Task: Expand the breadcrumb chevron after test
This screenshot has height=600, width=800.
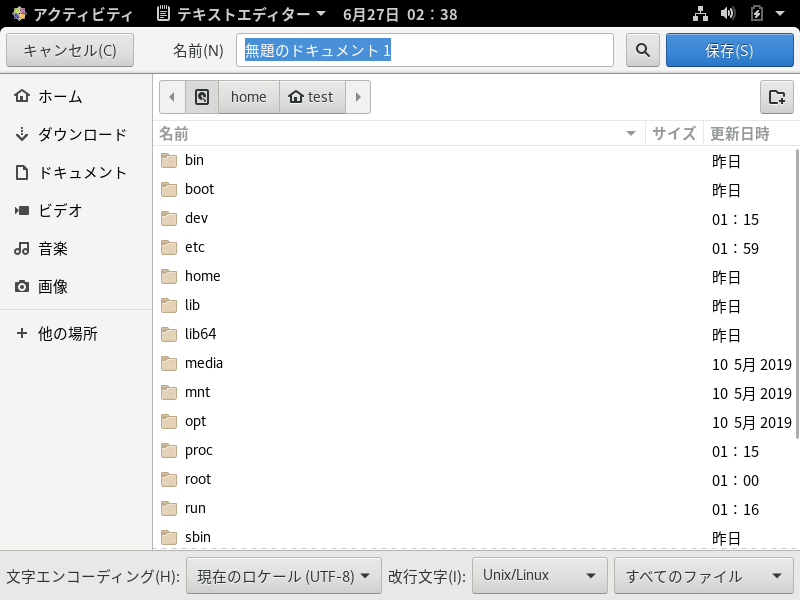Action: [358, 97]
